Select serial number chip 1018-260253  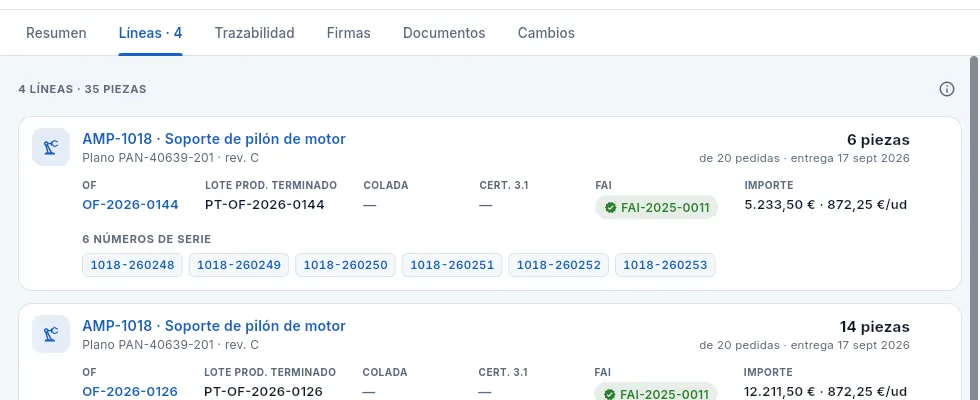point(665,265)
